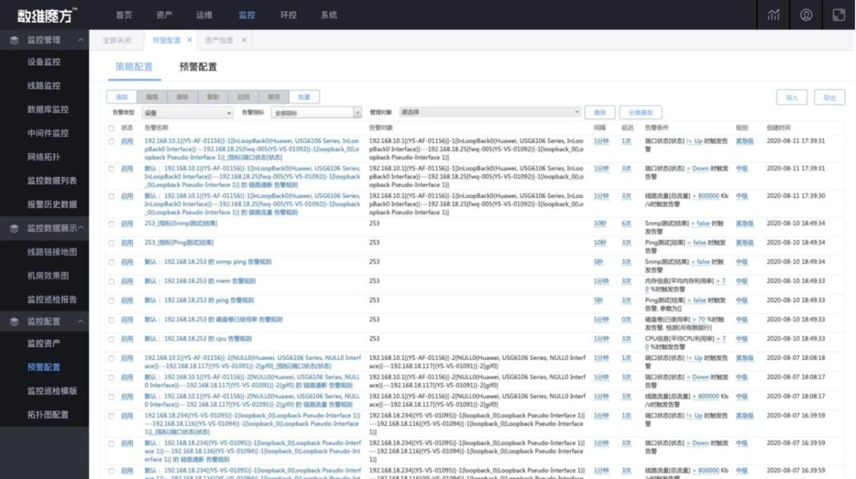The image size is (856, 479).
Task: Open 线路链接地图 in the sidebar
Action: click(x=52, y=252)
